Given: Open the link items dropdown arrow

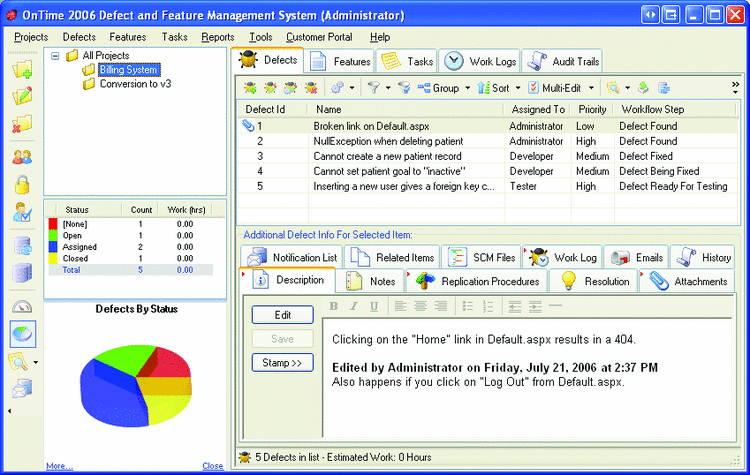Looking at the screenshot, I should click(352, 88).
